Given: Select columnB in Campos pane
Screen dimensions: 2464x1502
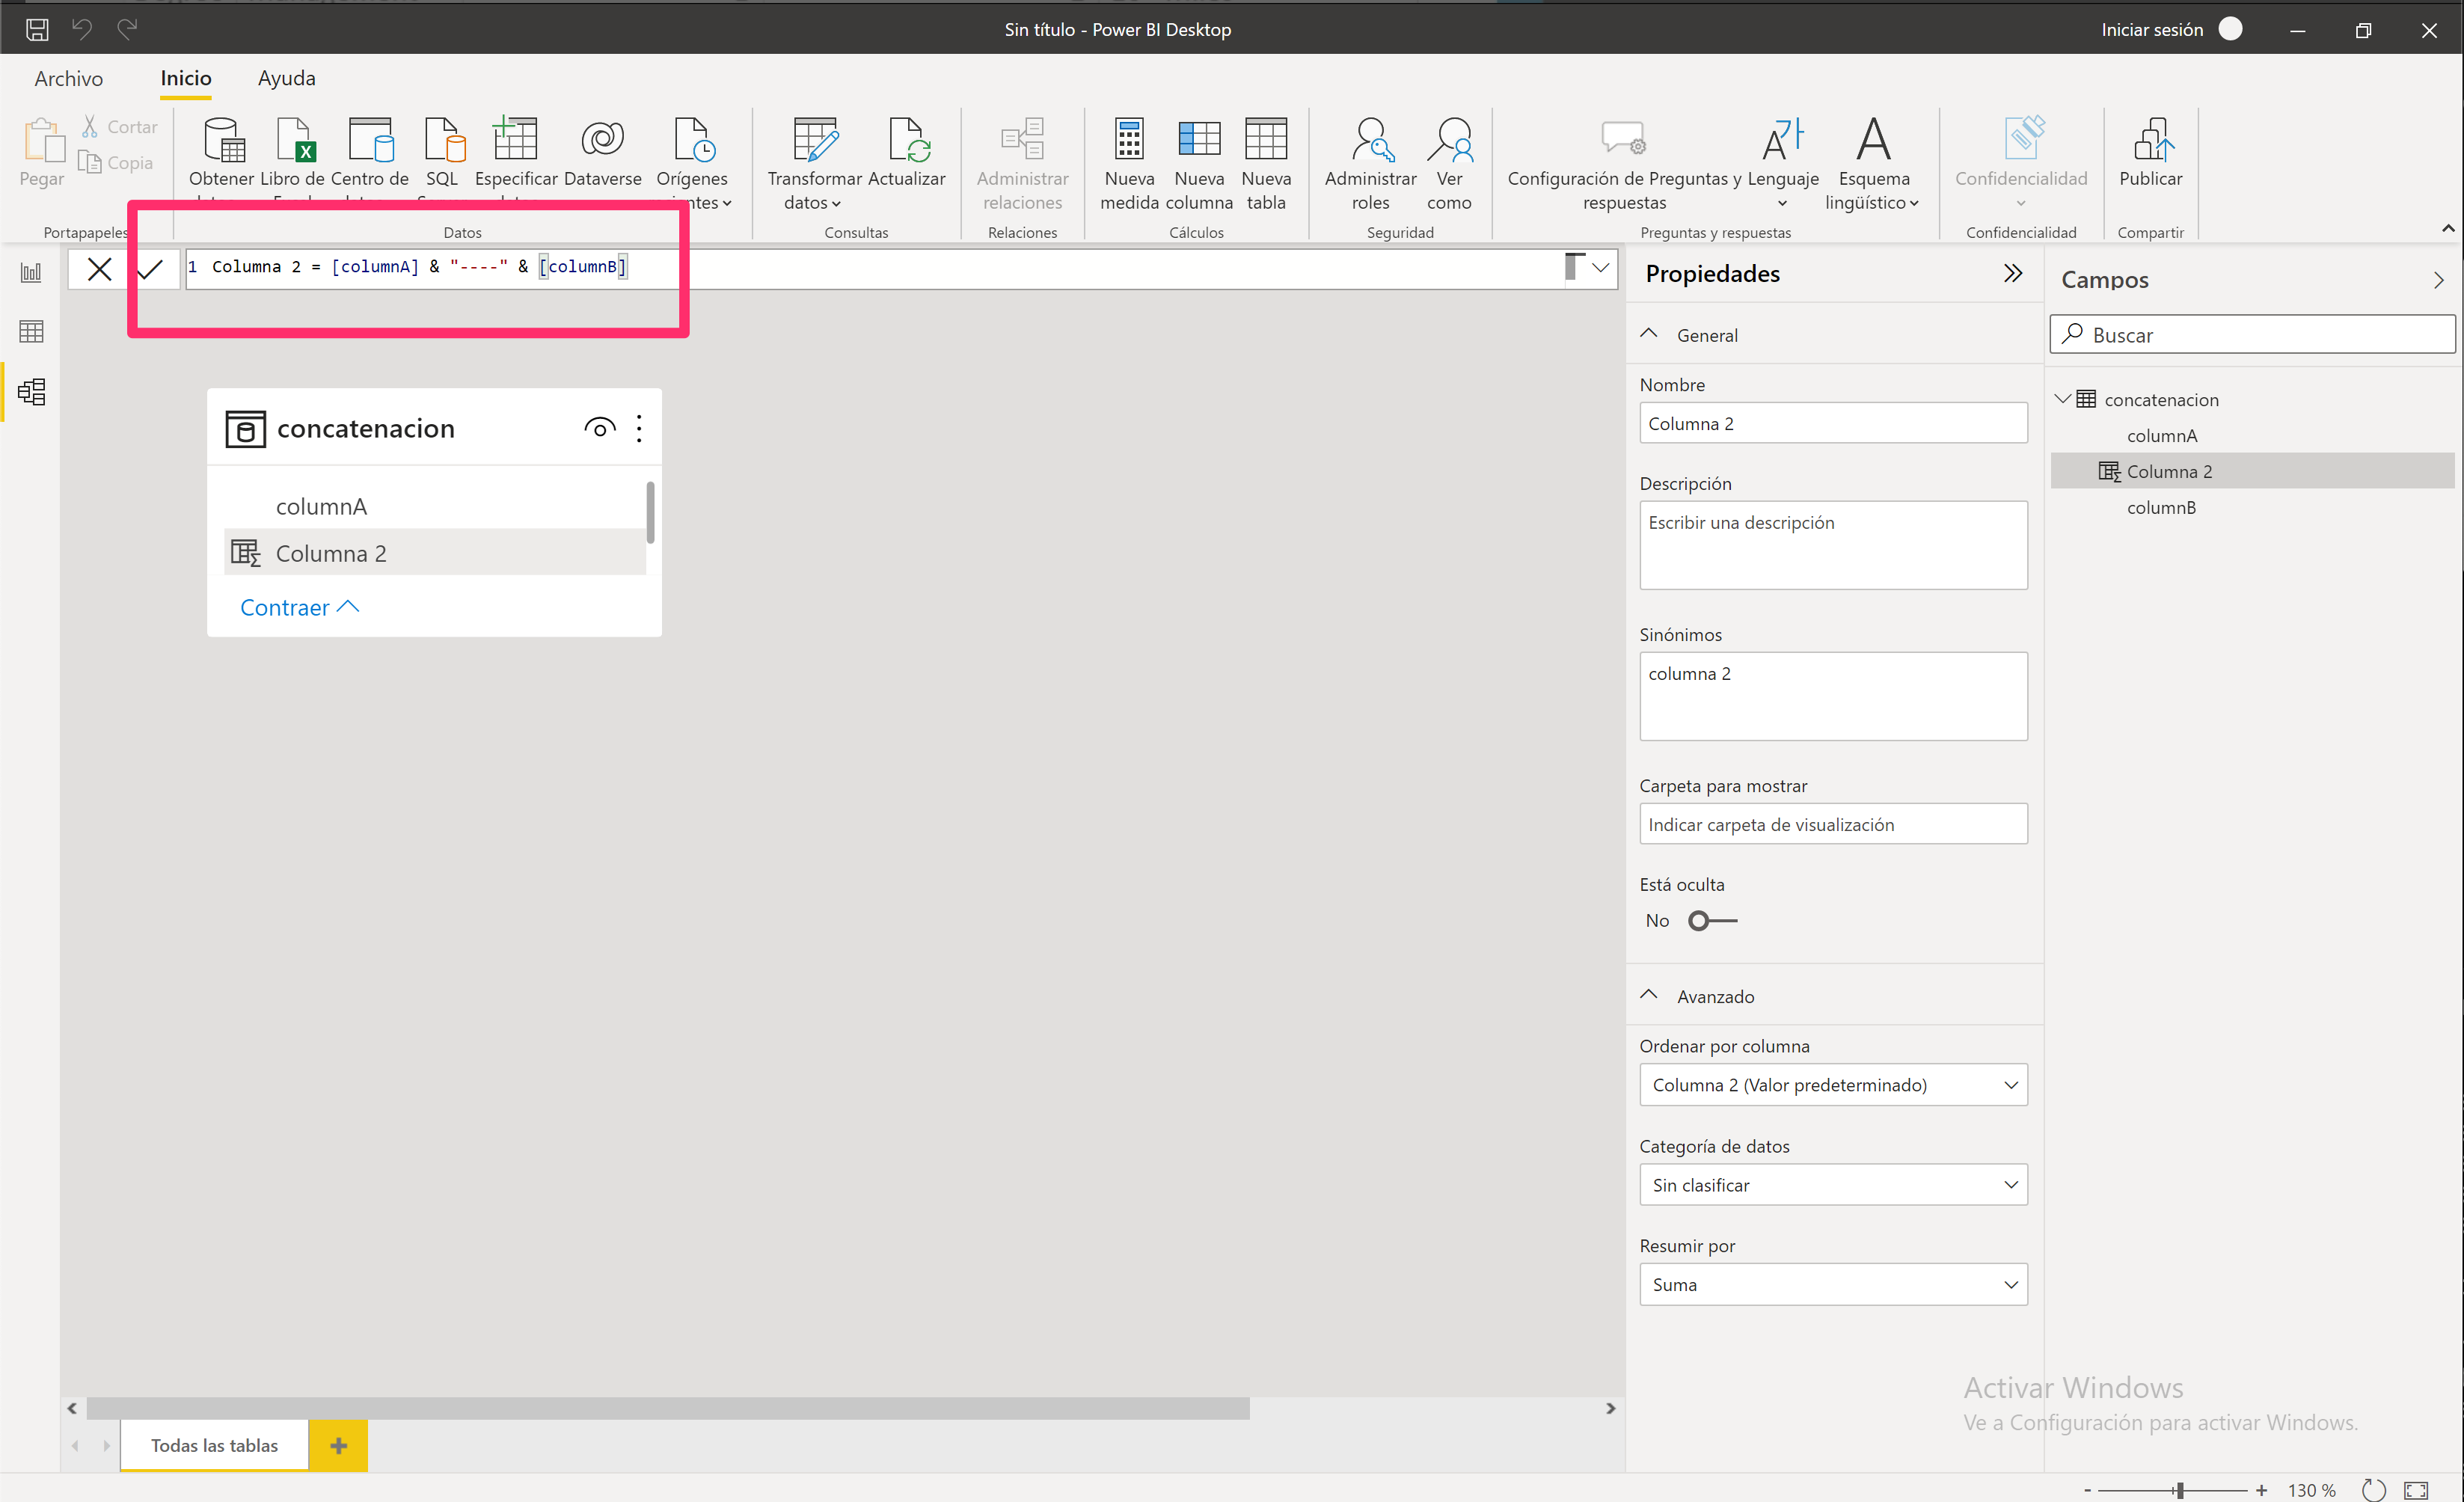Looking at the screenshot, I should 2162,508.
